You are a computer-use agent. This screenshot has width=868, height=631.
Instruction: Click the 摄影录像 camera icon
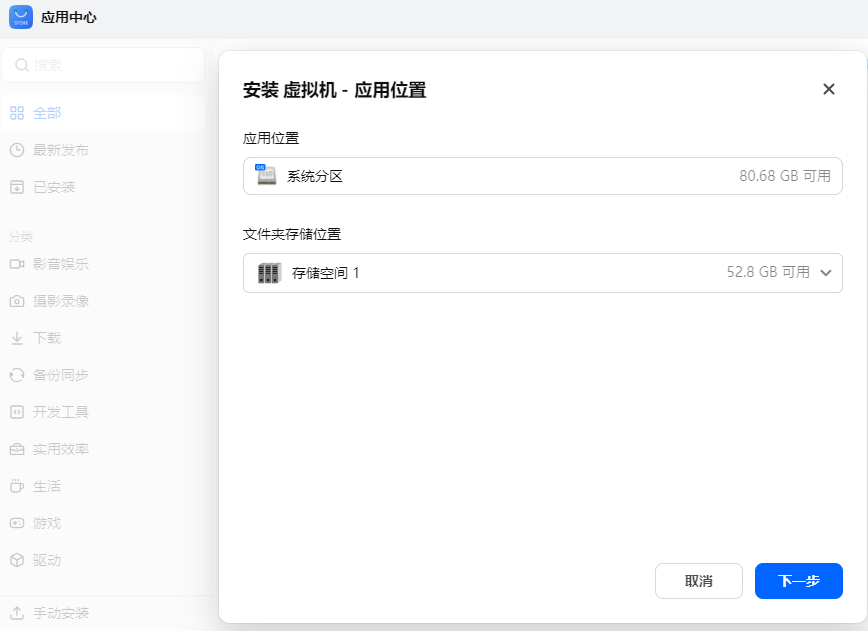point(17,301)
